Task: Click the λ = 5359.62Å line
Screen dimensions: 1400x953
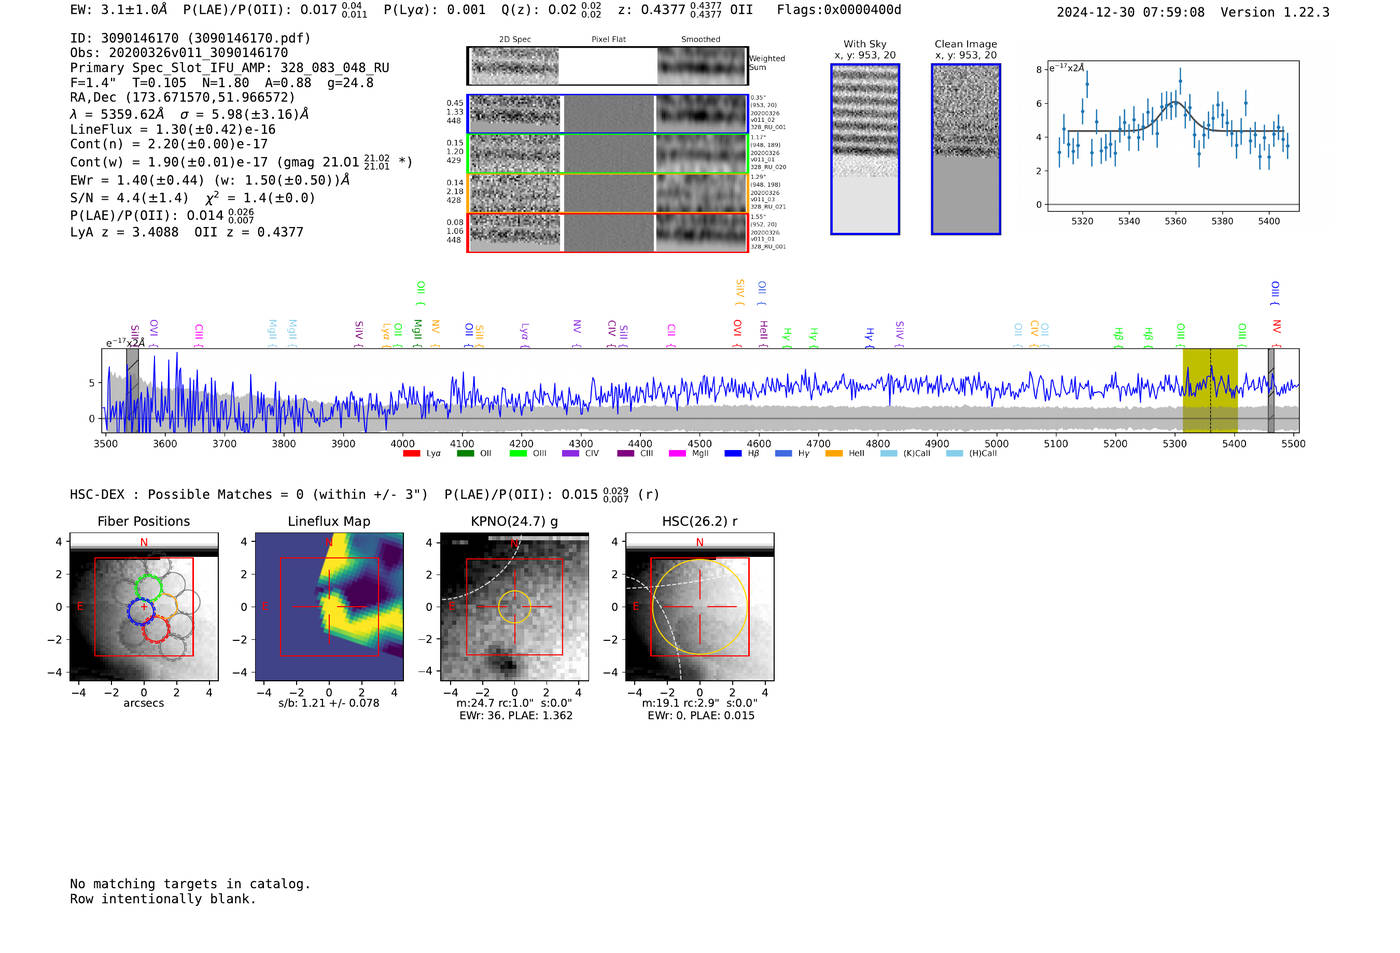Action: [190, 114]
